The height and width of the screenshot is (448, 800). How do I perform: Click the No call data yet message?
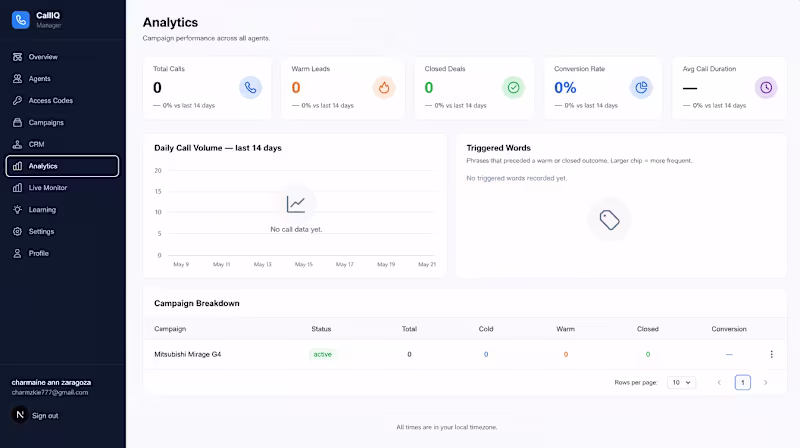pyautogui.click(x=296, y=230)
